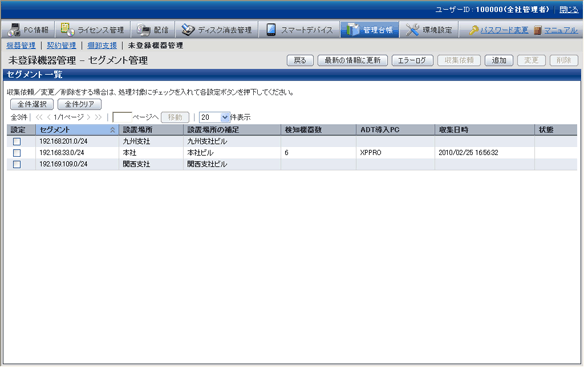The width and height of the screenshot is (584, 367).
Task: Click the スマートデバイス phone icon
Action: (271, 30)
